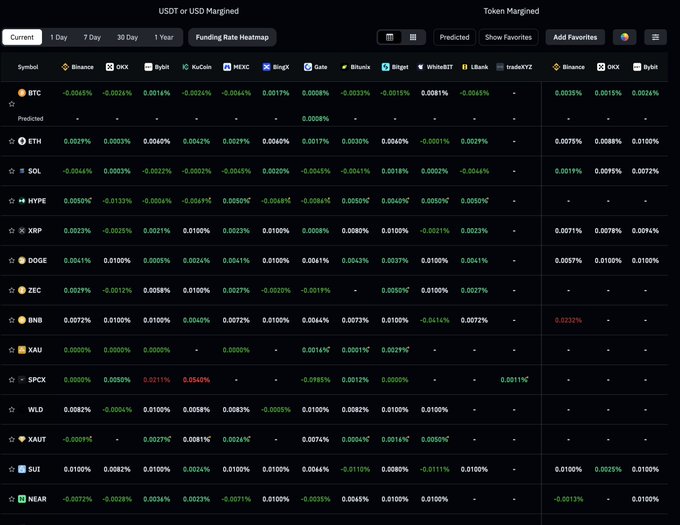Click the first Binance column header

[x=77, y=67]
